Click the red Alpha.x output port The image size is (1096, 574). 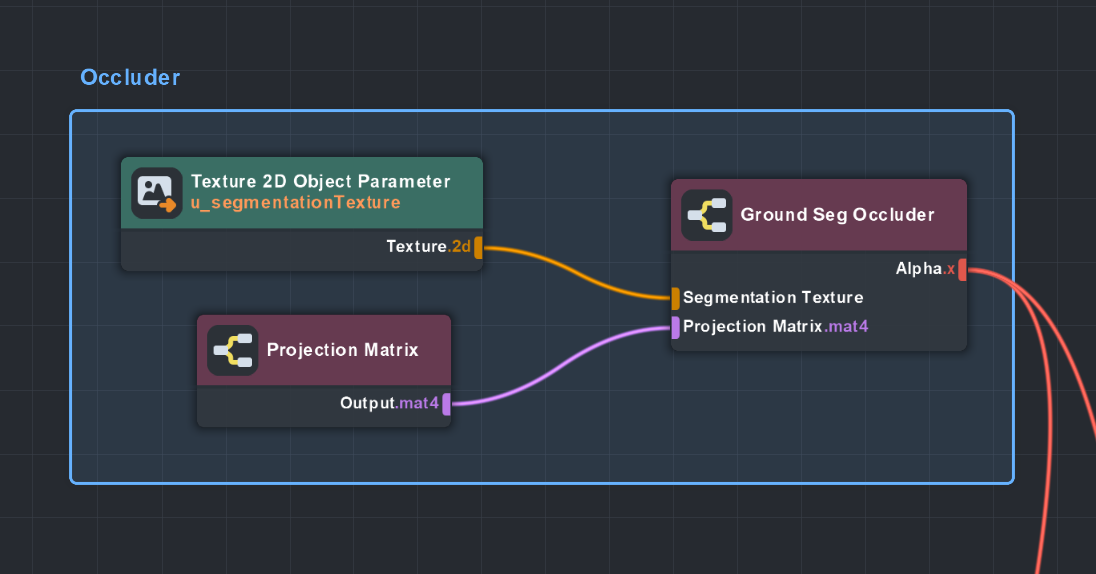(x=962, y=269)
